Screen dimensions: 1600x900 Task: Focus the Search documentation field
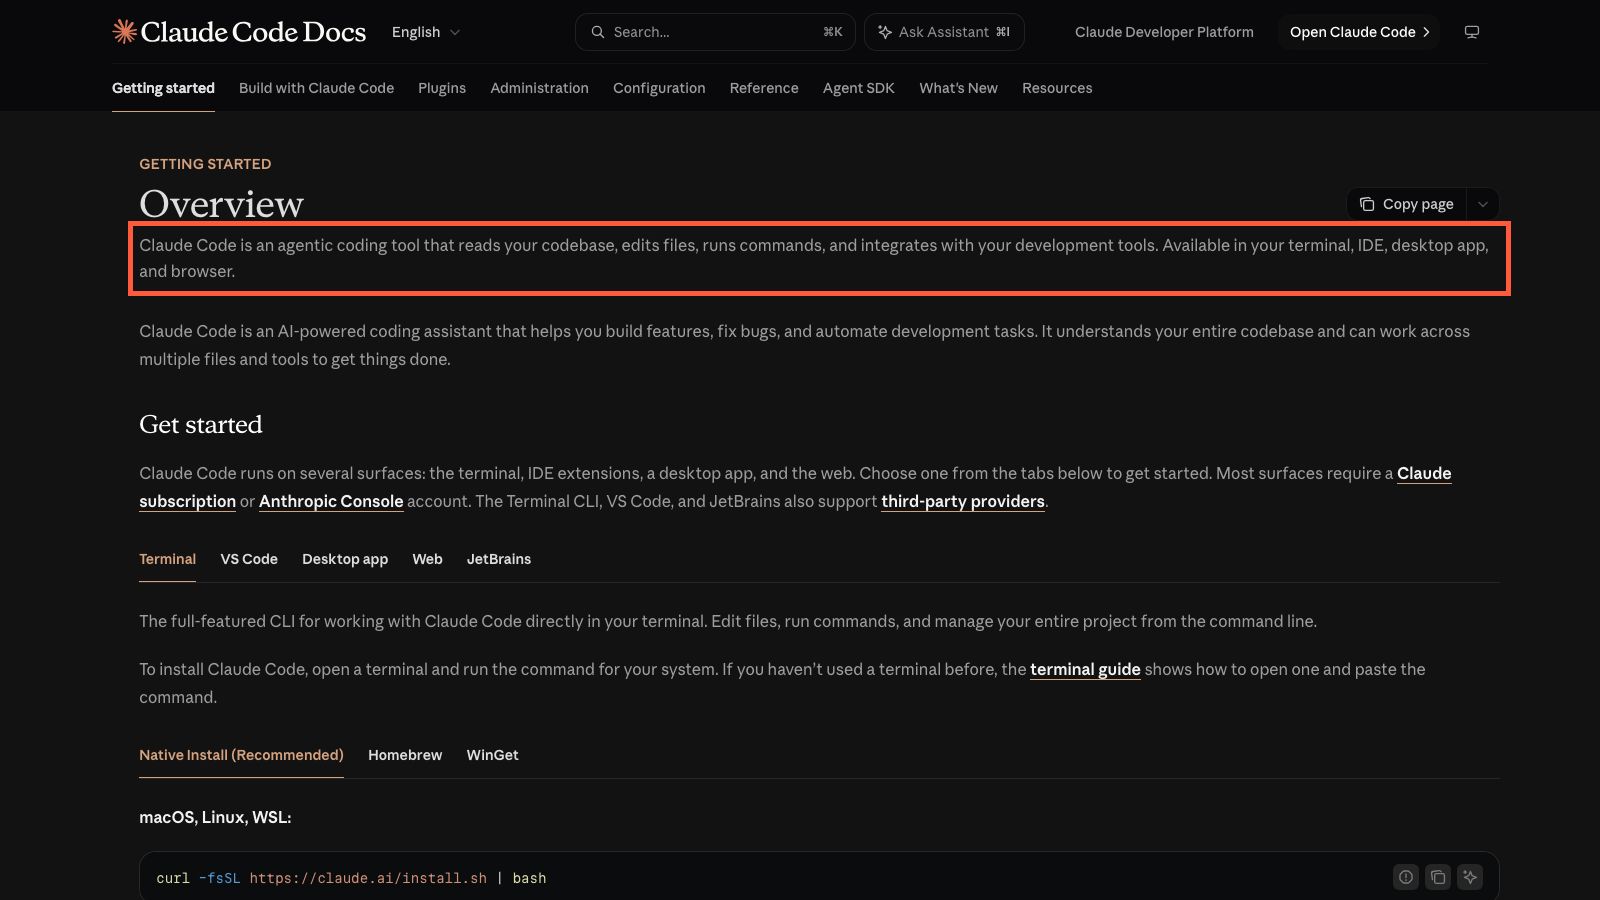[x=715, y=32]
